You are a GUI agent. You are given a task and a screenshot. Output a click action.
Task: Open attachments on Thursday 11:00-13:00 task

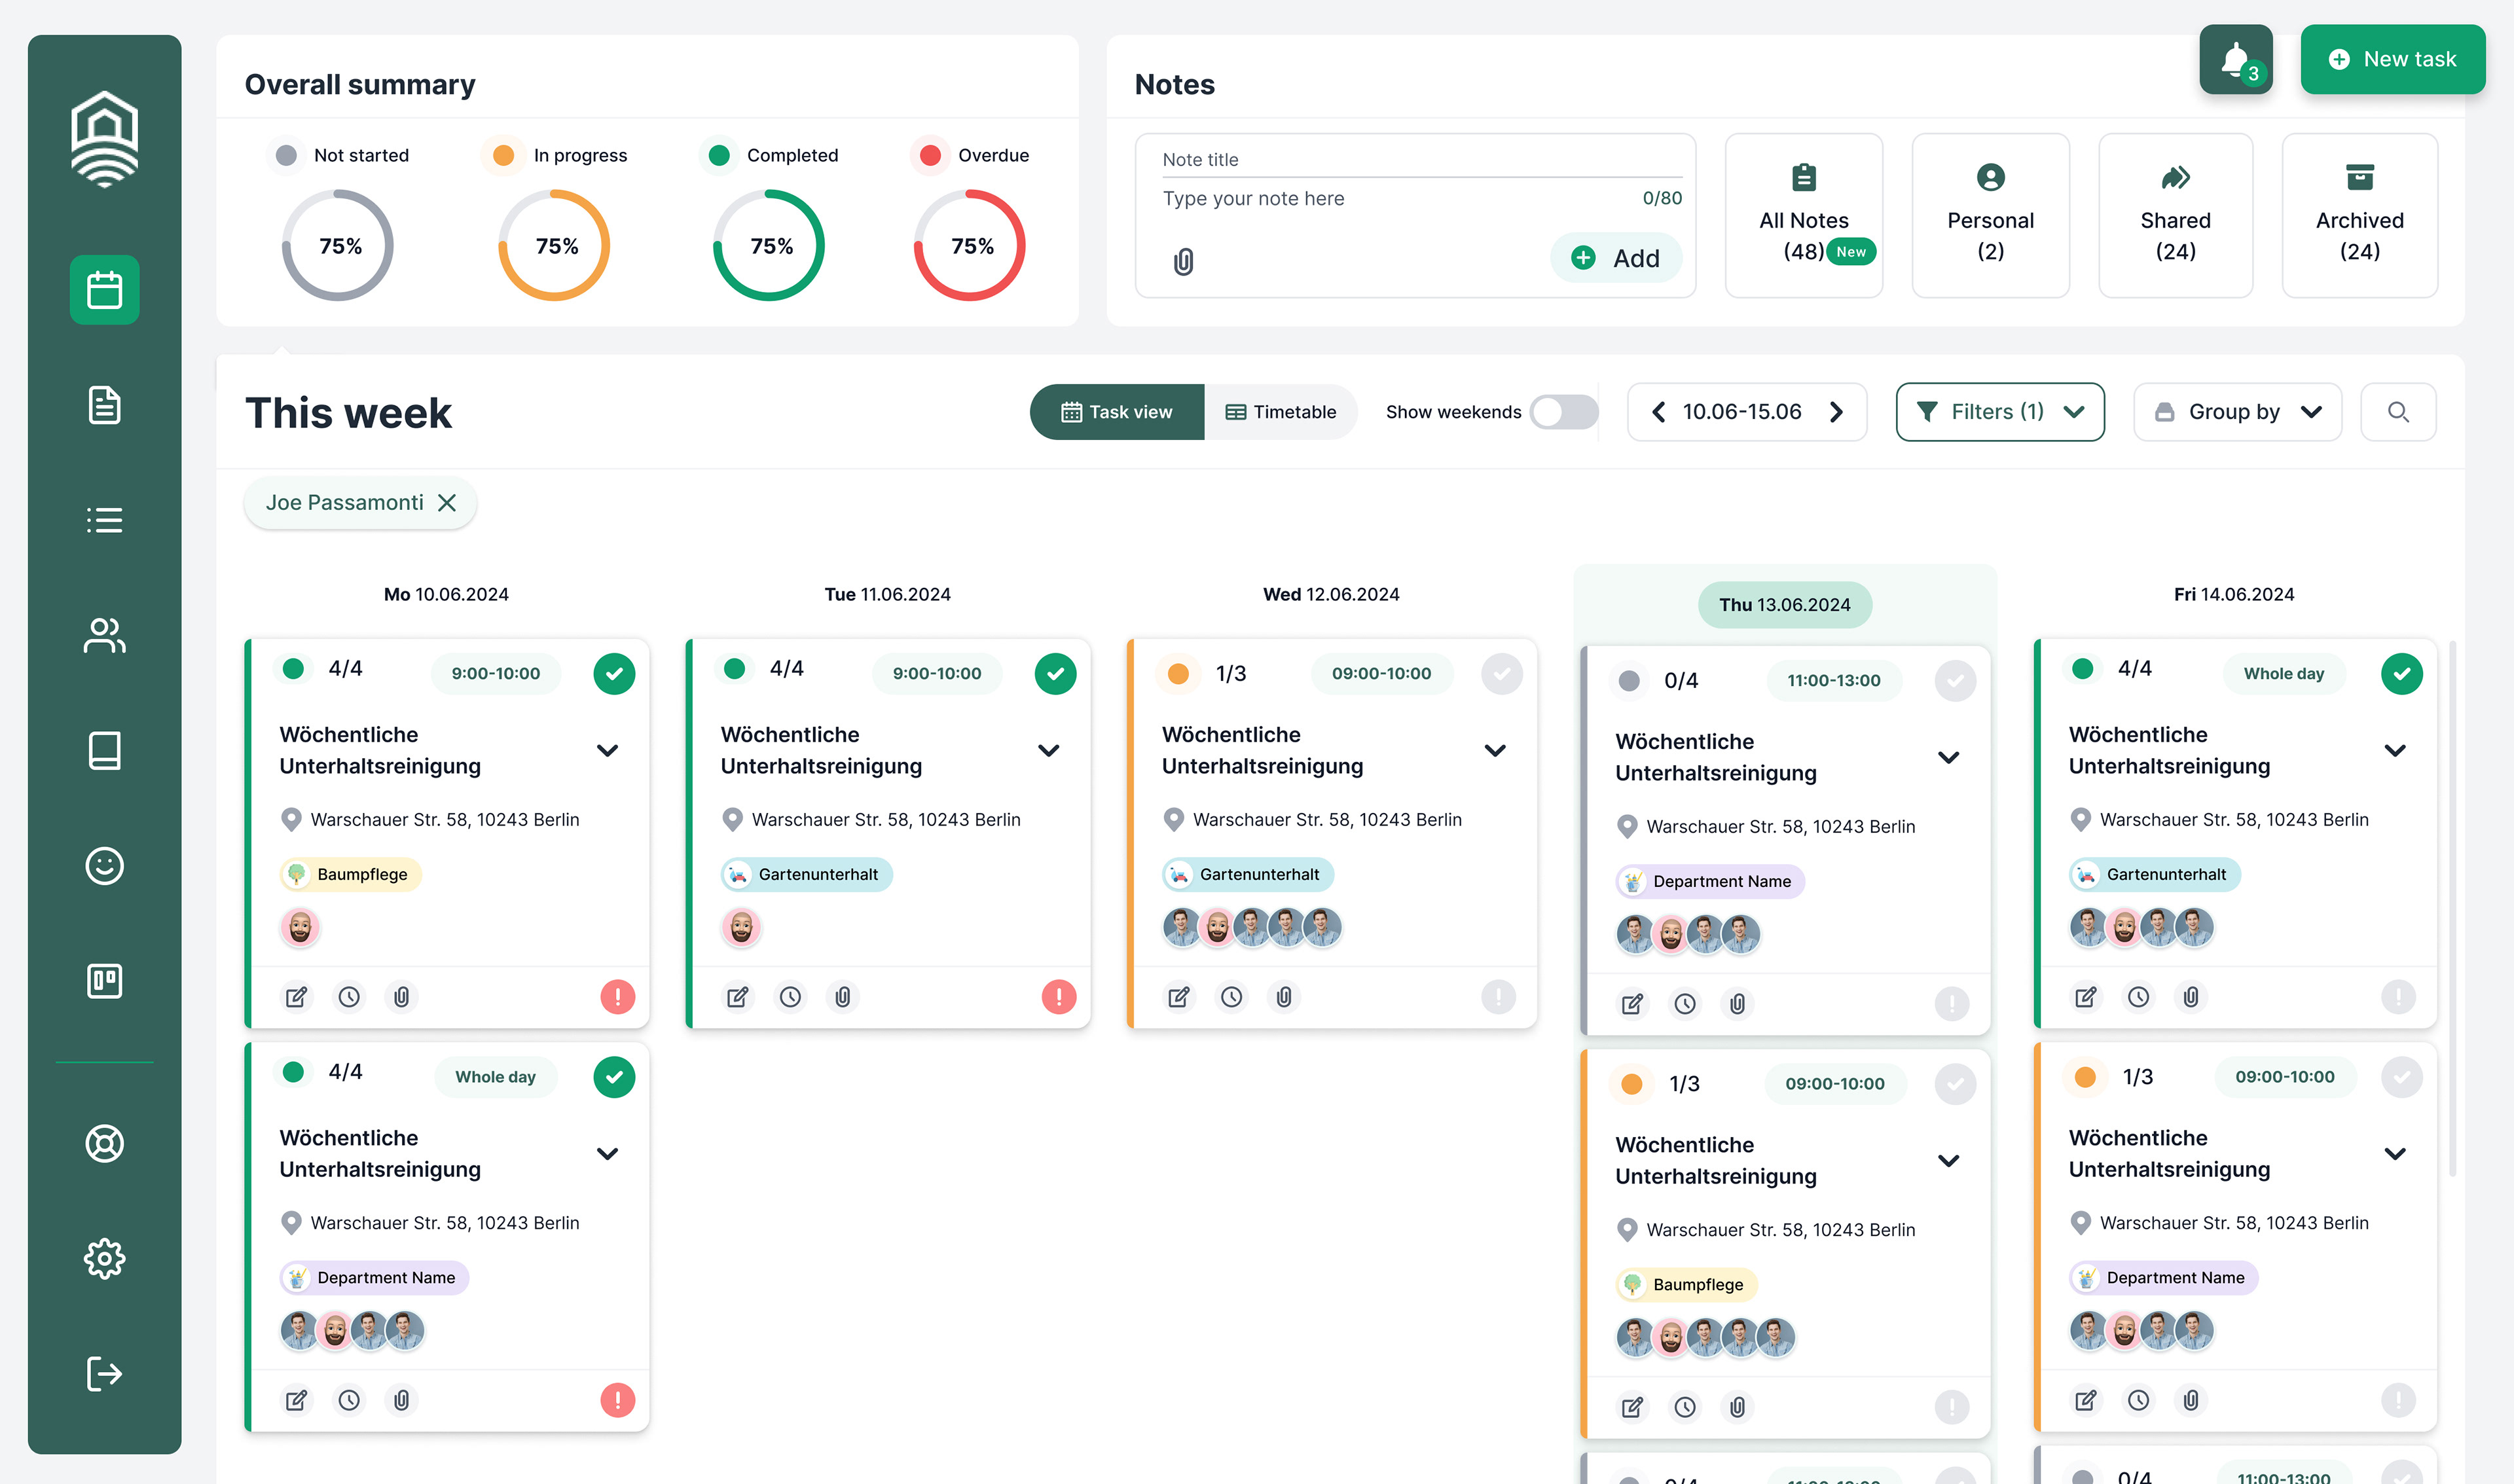(x=1738, y=1004)
